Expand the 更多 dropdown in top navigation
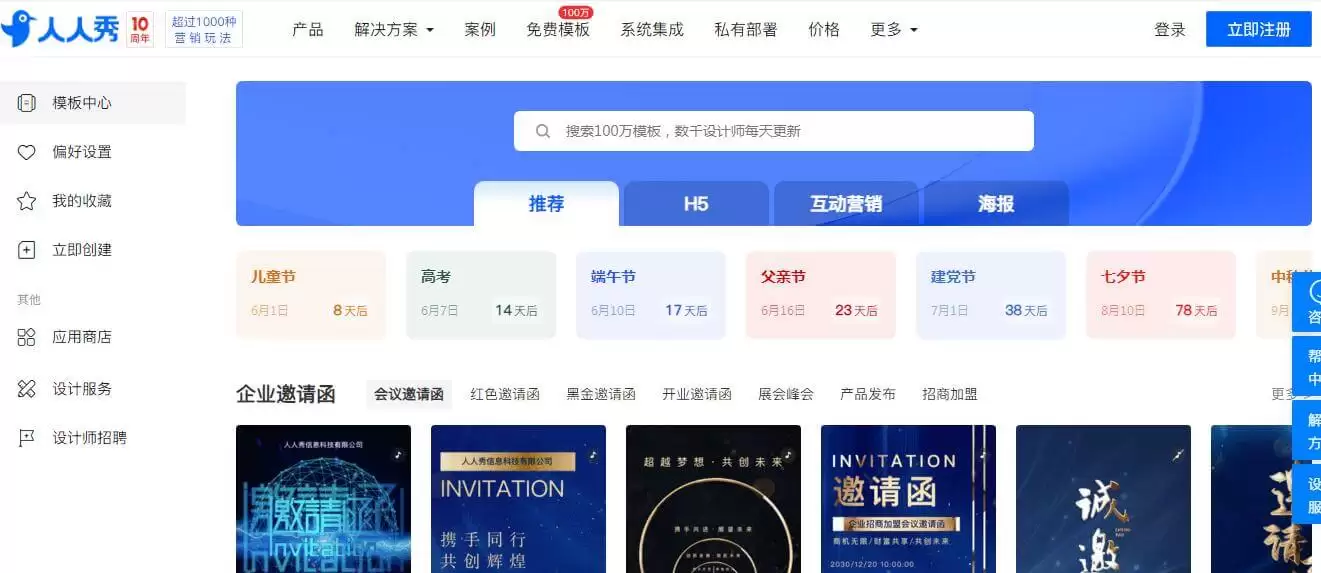The image size is (1321, 573). [x=894, y=30]
